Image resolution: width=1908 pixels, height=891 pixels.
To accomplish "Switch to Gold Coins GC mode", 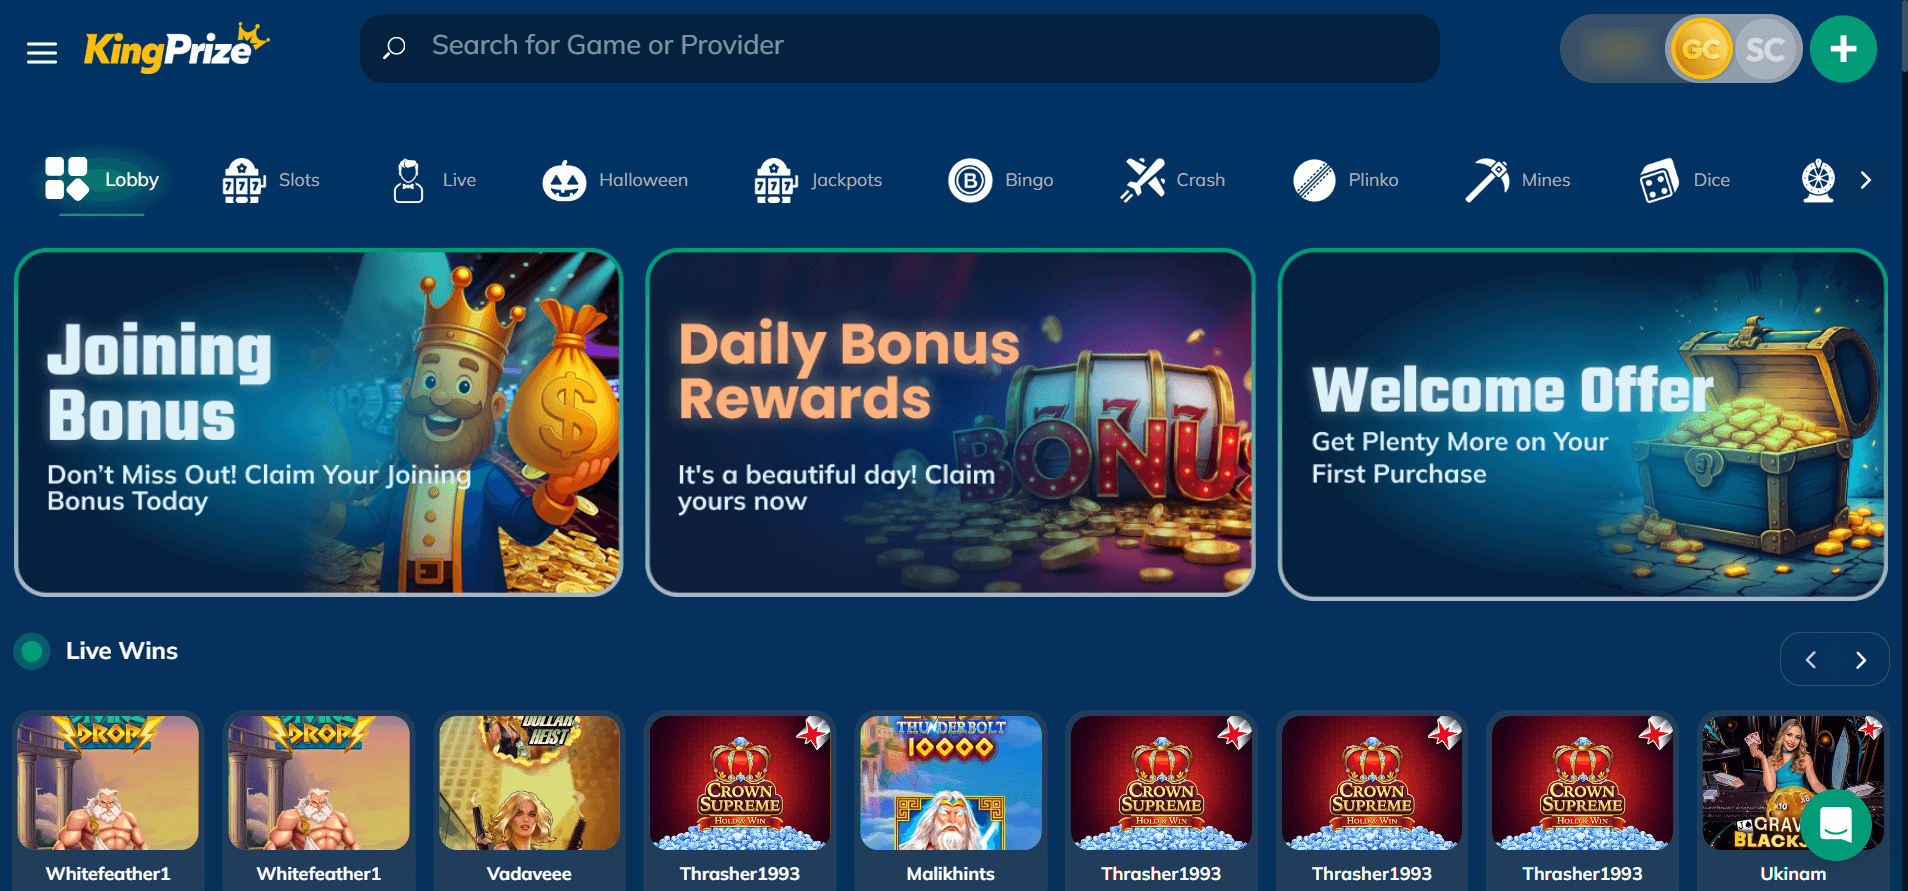I will click(1700, 49).
